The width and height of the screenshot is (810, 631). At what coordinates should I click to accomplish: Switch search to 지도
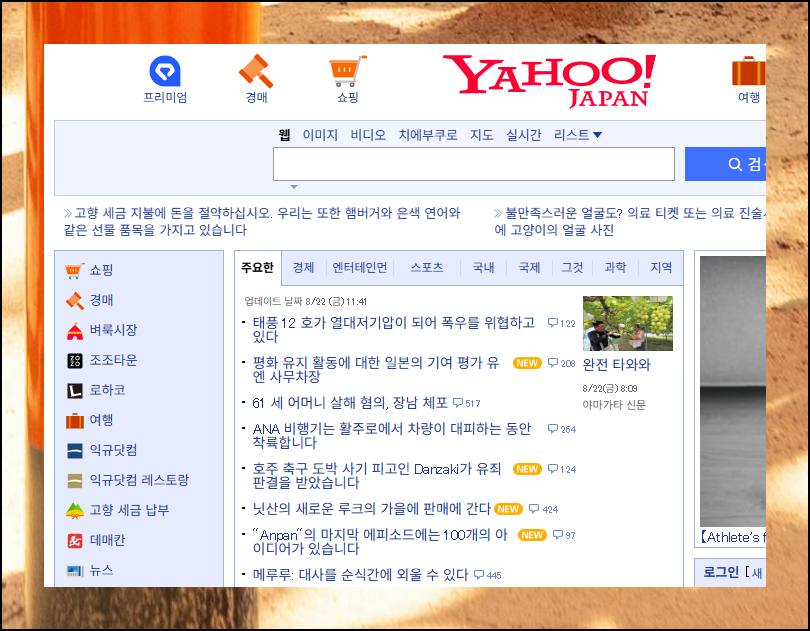tap(481, 135)
